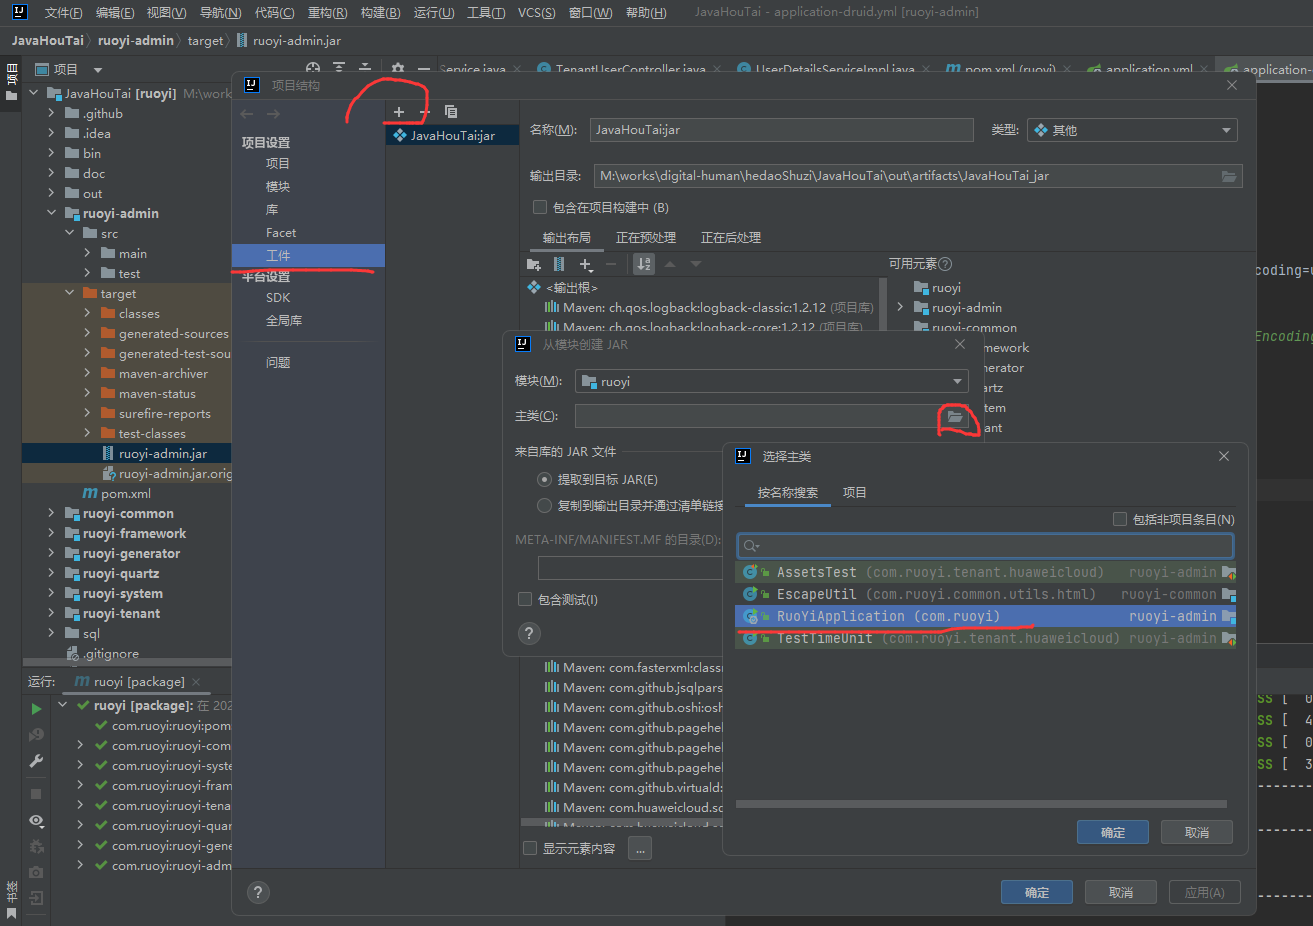Enable the include tests checkbox
The image size is (1313, 926).
(x=525, y=599)
